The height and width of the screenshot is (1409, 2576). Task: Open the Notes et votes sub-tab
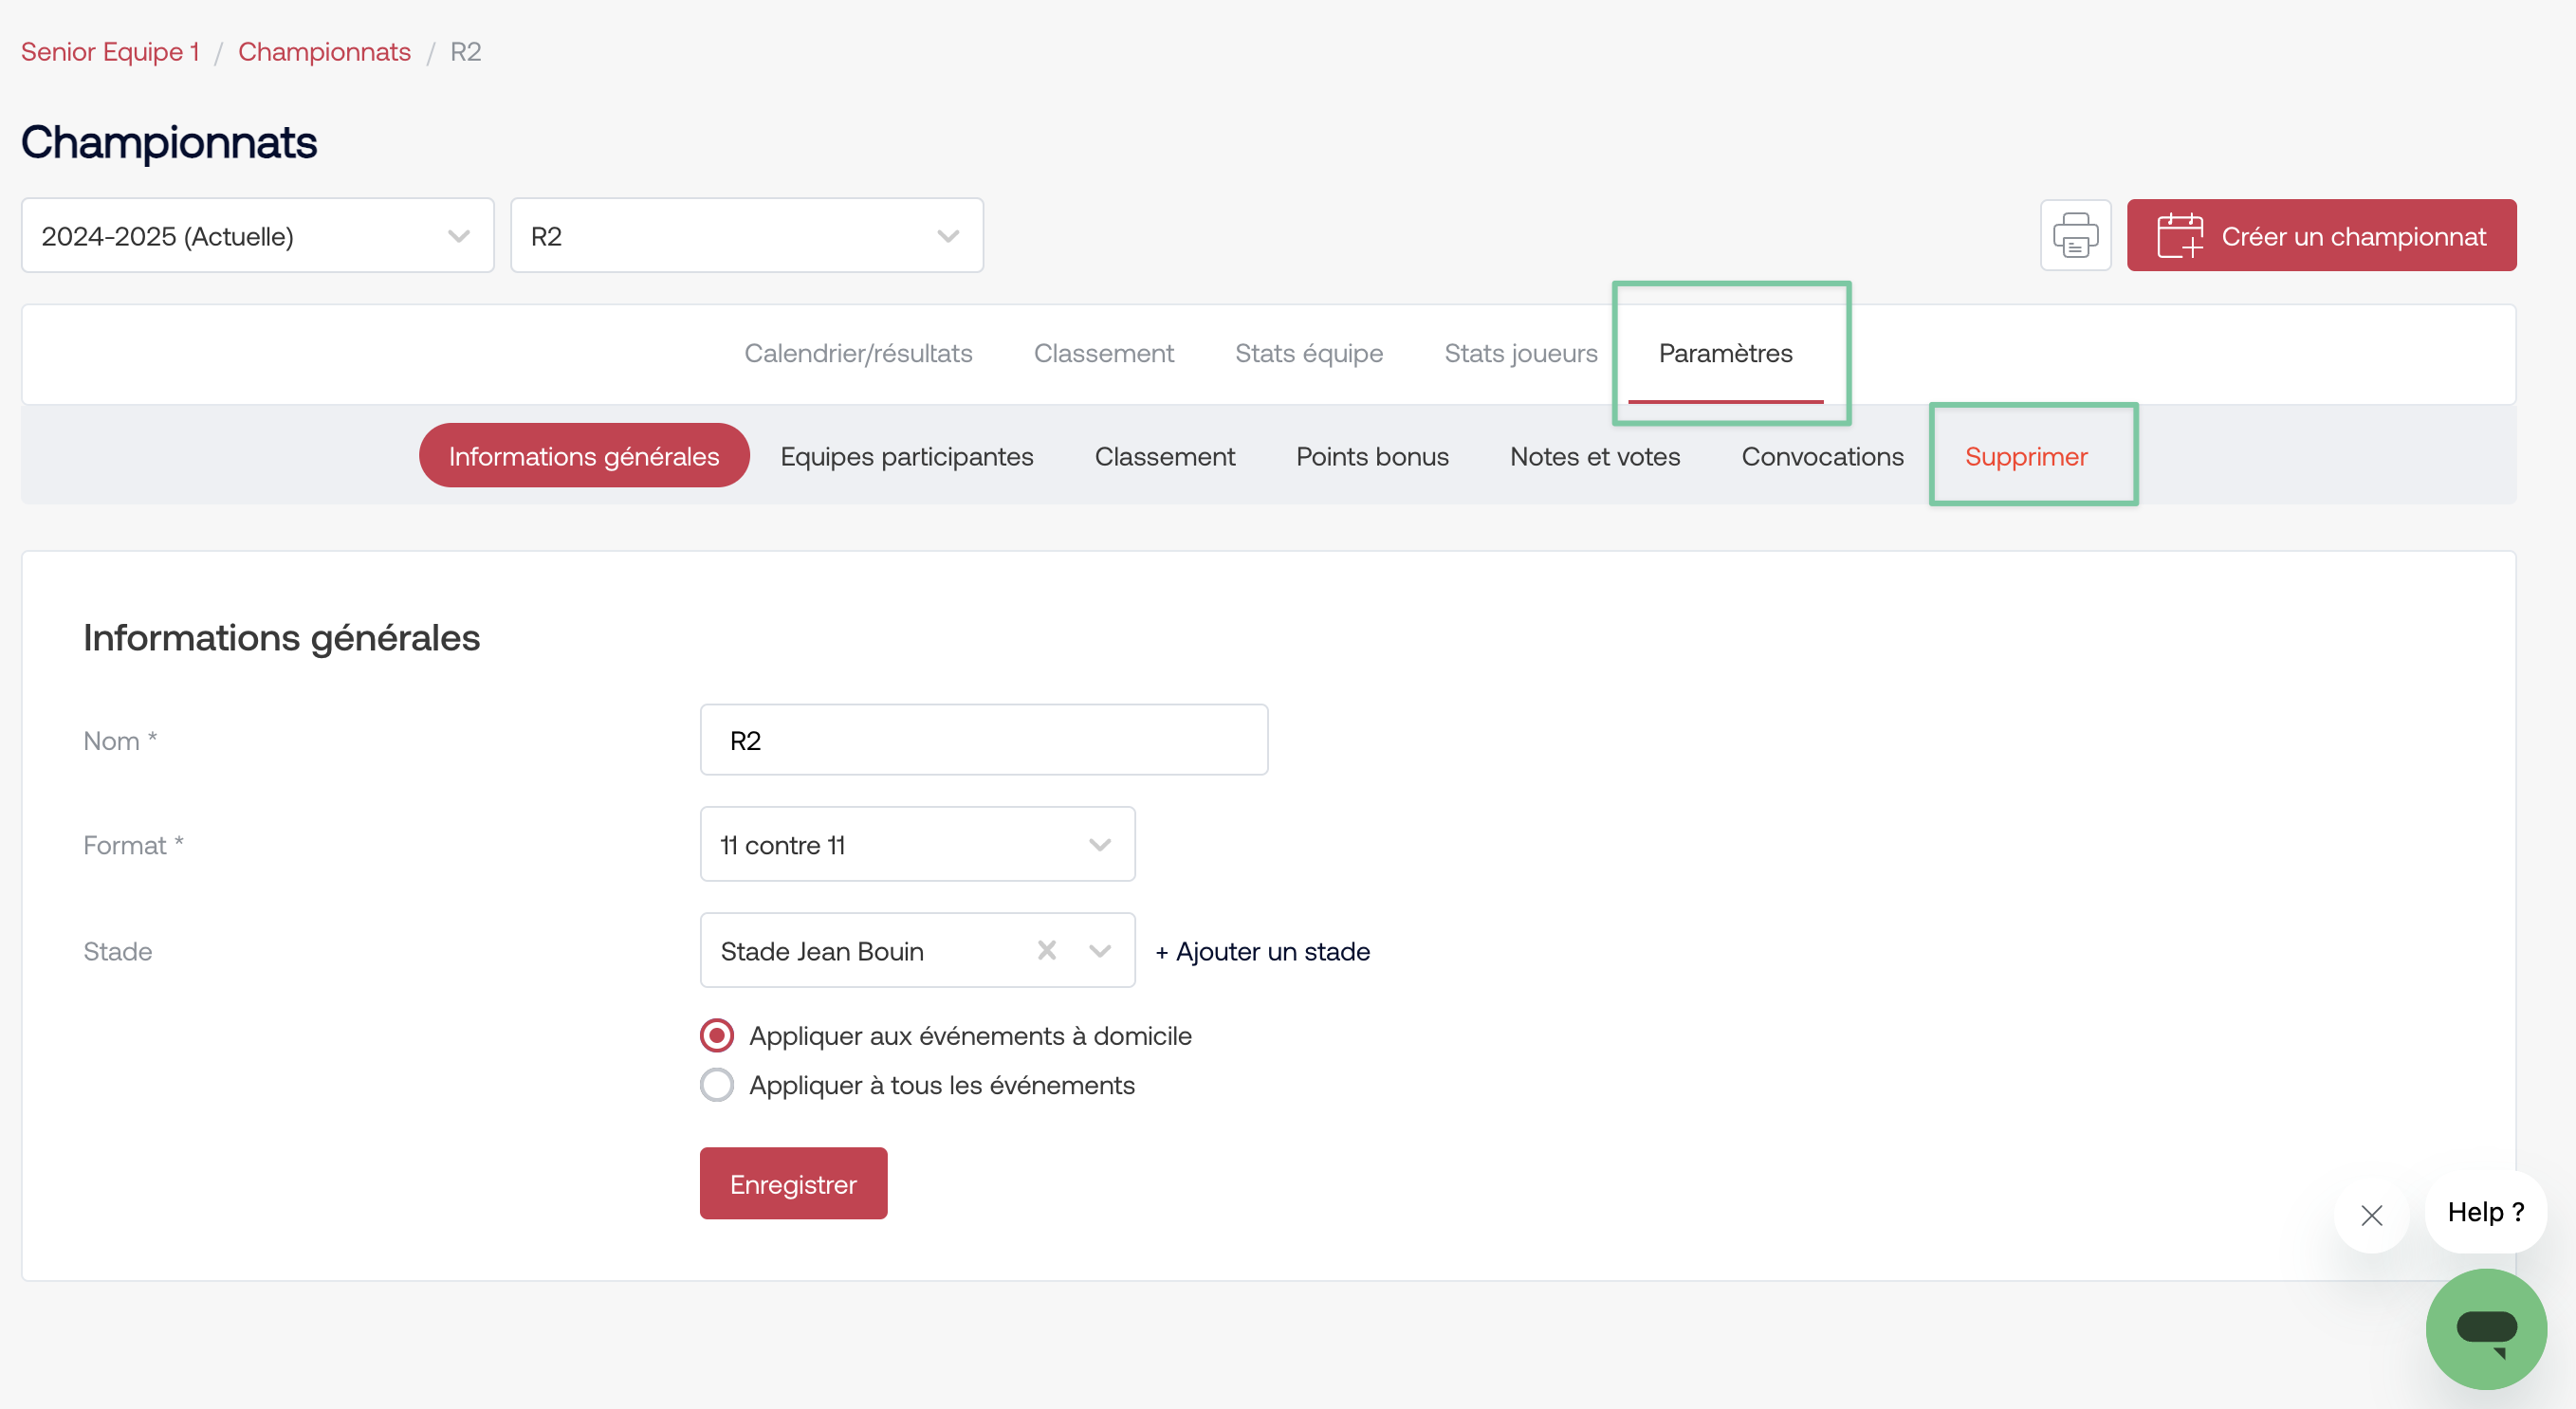(1595, 456)
